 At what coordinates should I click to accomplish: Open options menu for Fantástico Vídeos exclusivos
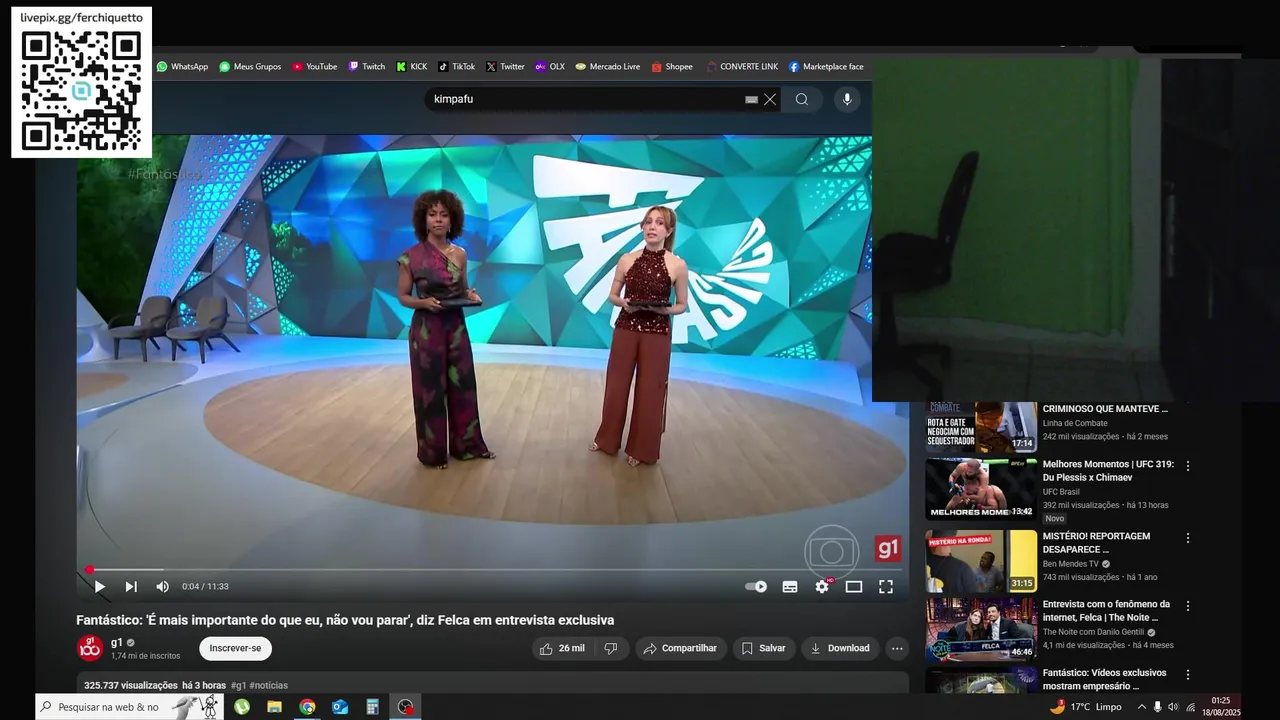tap(1188, 675)
